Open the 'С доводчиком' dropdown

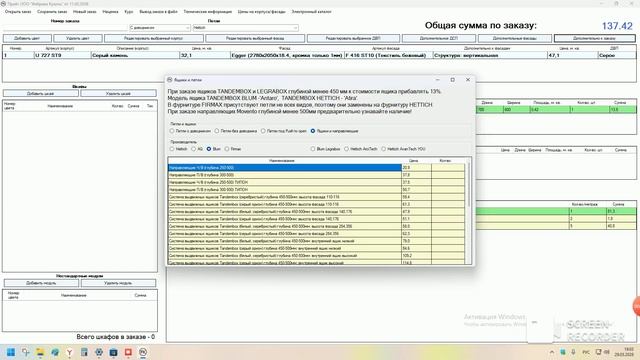pos(160,28)
